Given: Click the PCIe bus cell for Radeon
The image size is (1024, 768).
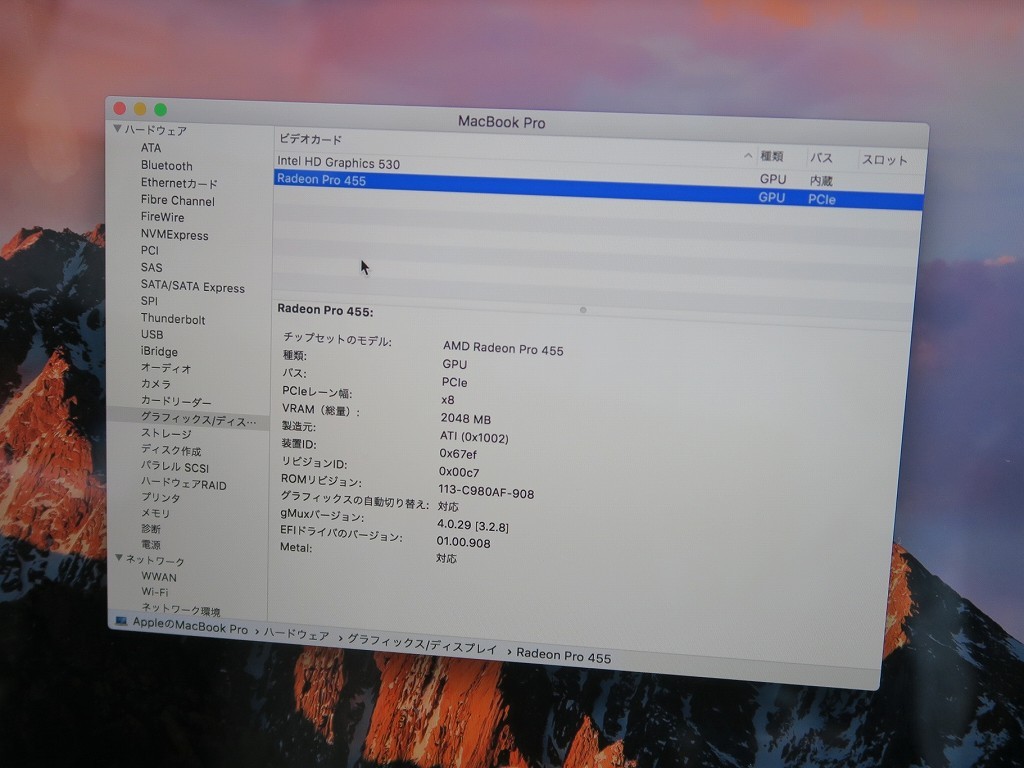Looking at the screenshot, I should click(x=822, y=199).
